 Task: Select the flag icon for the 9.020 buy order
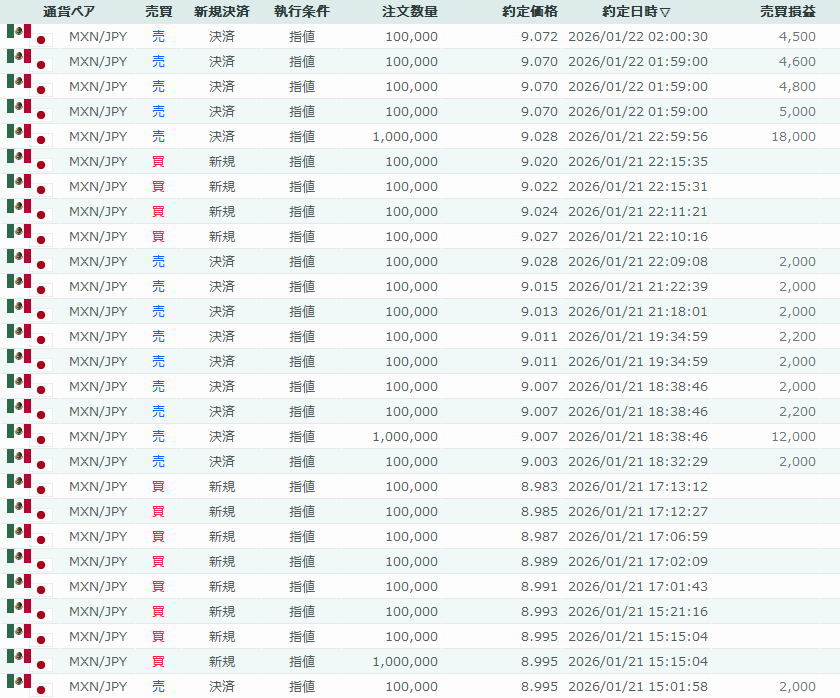tap(28, 161)
